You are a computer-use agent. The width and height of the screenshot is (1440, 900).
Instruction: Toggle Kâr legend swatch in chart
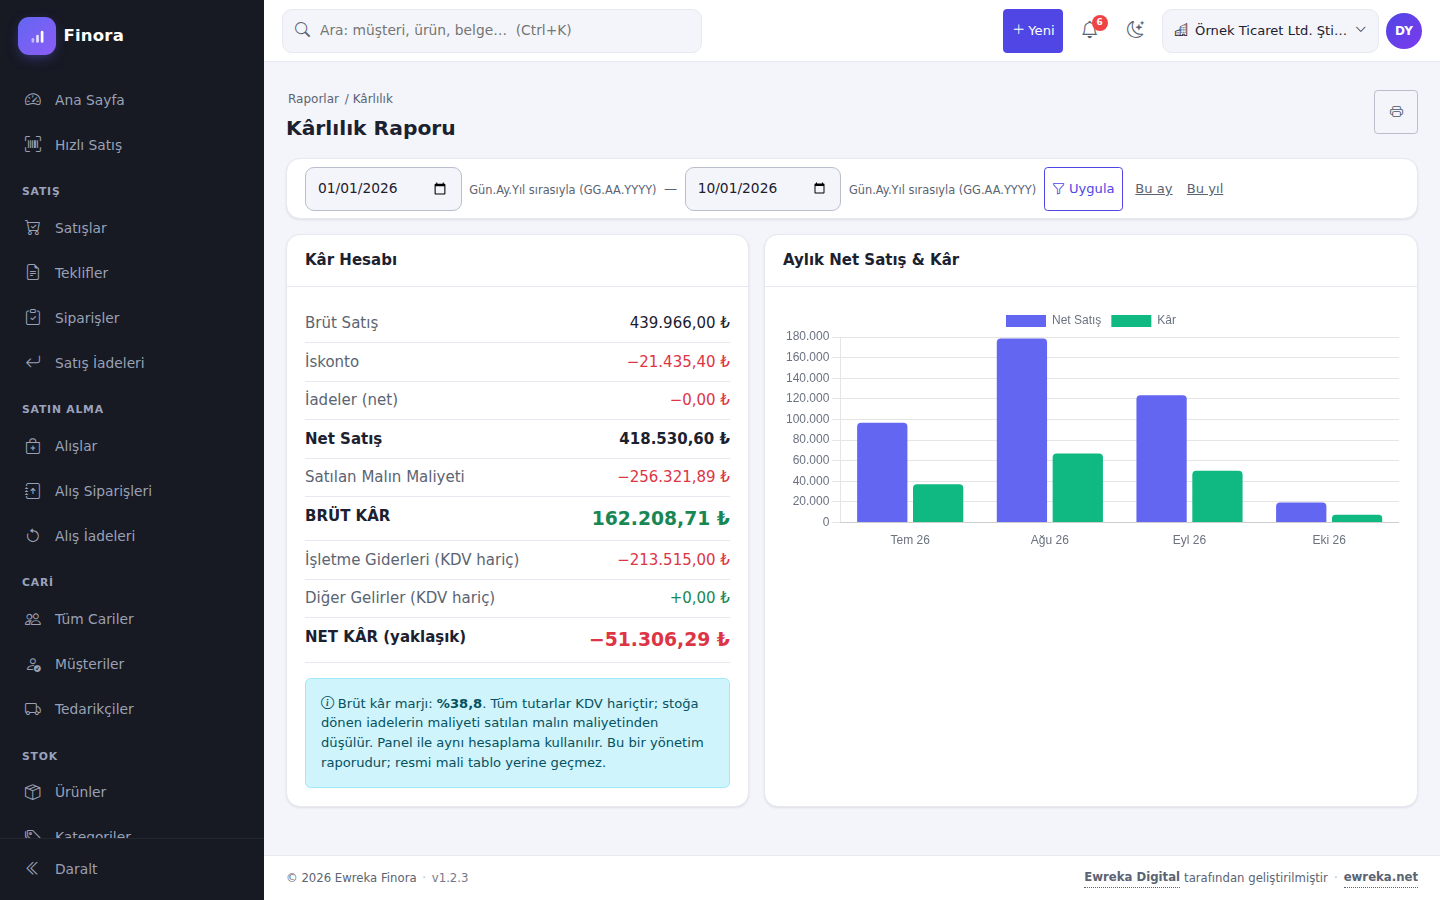pyautogui.click(x=1131, y=321)
